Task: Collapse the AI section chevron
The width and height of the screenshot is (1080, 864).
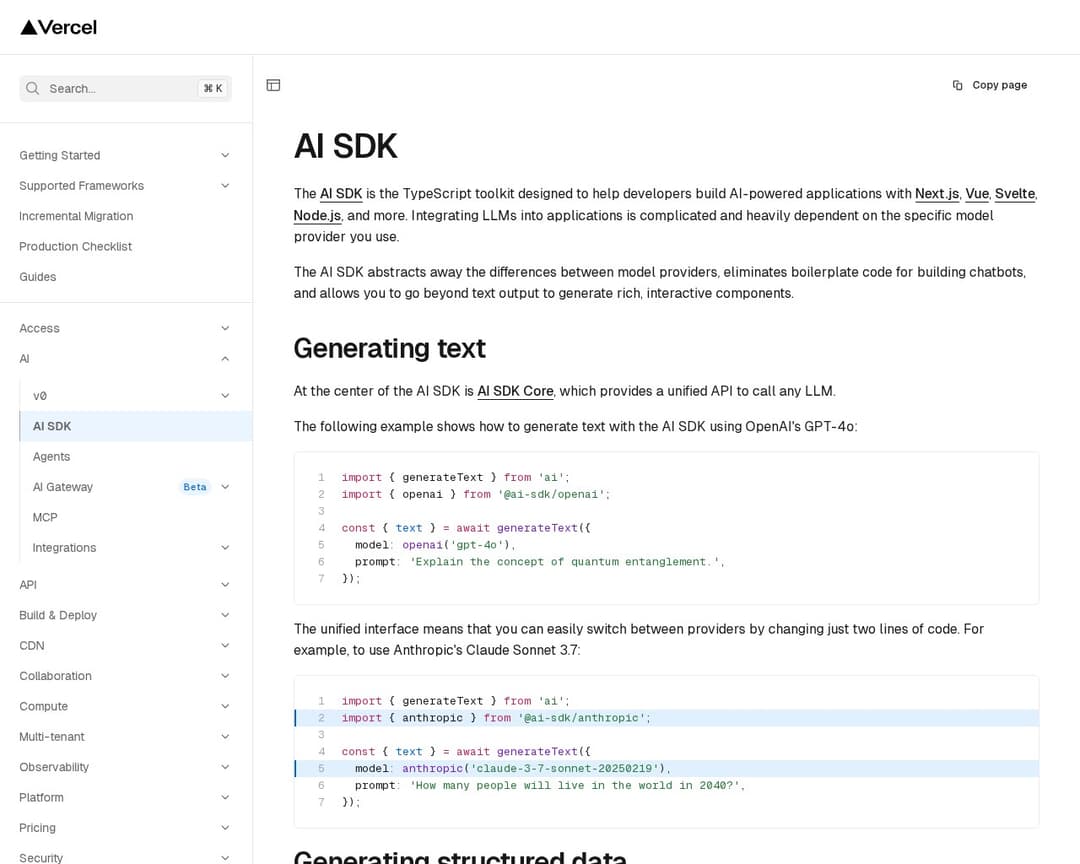Action: pyautogui.click(x=225, y=359)
